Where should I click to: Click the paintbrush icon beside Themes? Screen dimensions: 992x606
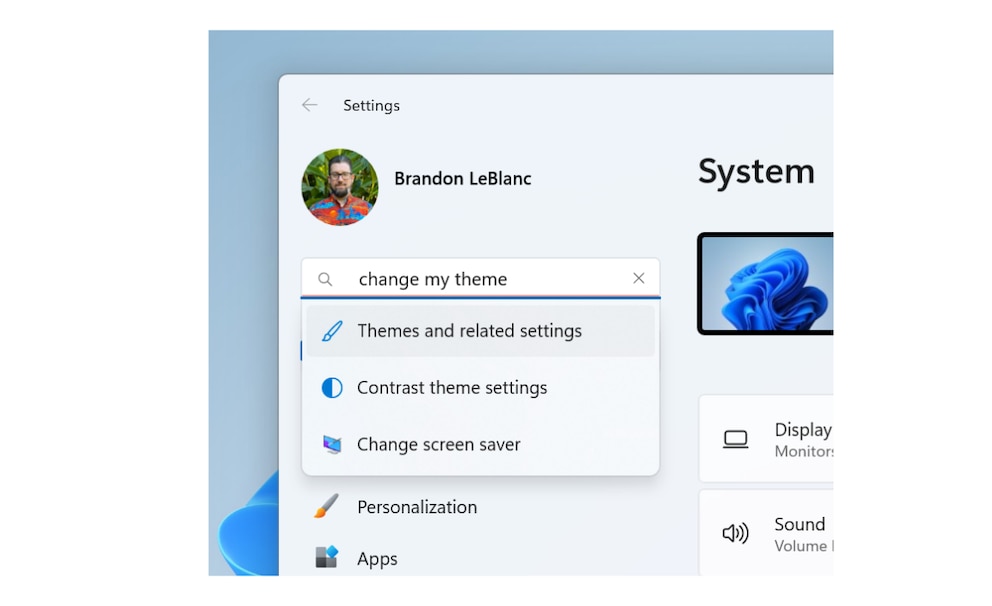click(x=332, y=331)
